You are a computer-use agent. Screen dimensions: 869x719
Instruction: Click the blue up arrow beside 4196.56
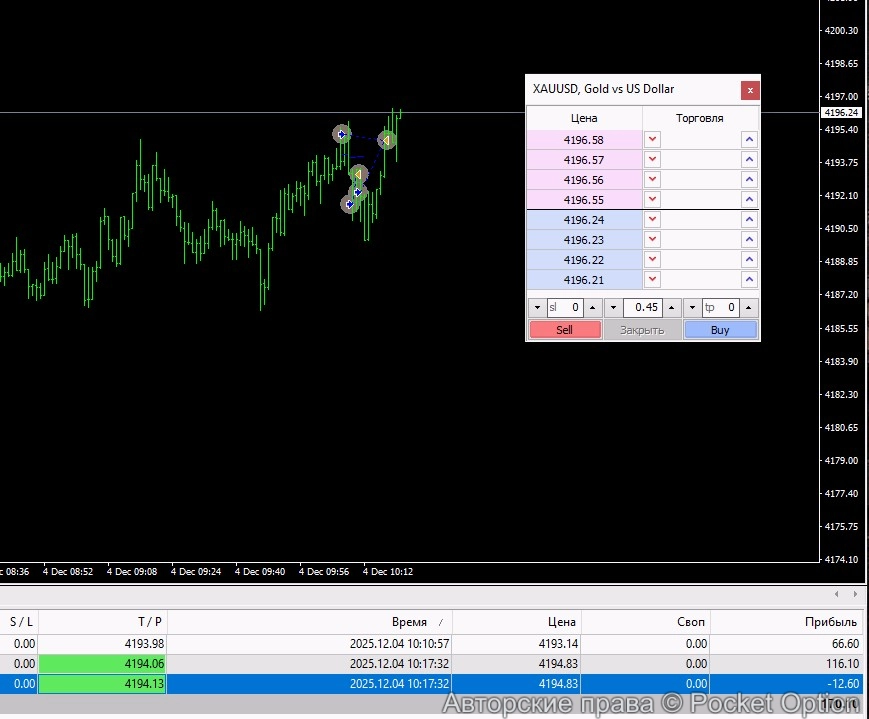[x=749, y=180]
